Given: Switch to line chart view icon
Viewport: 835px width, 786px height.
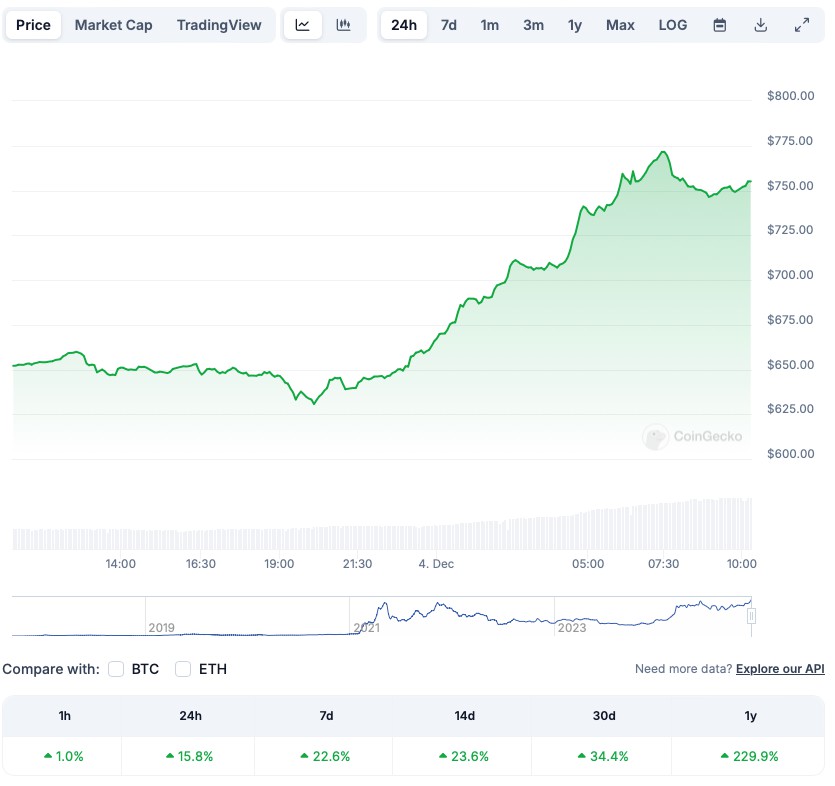Looking at the screenshot, I should (x=303, y=25).
